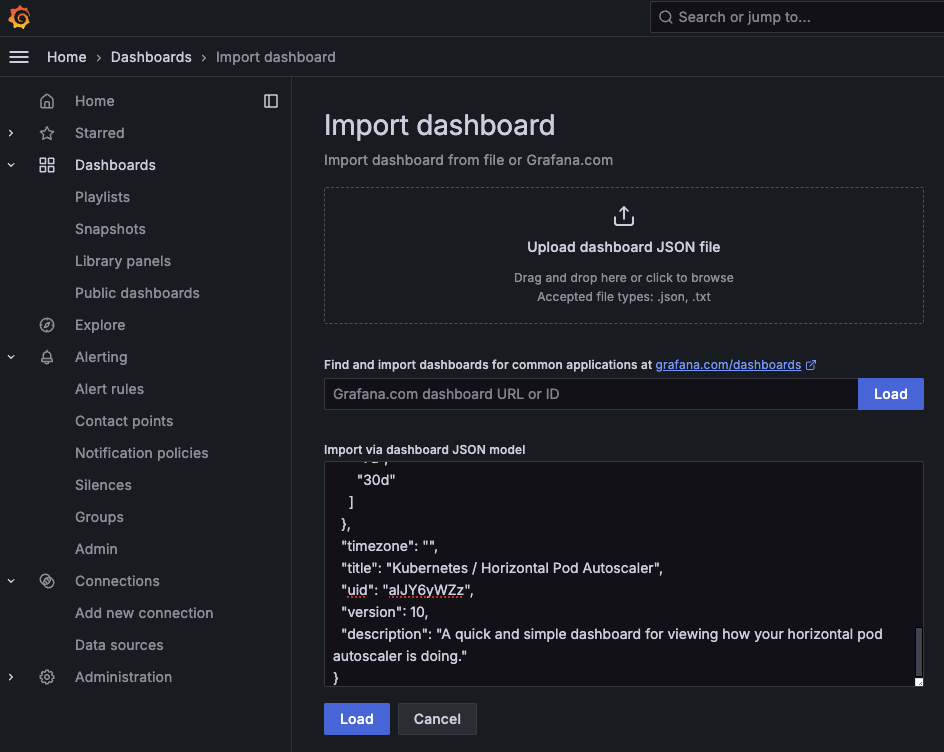
Task: Click Home breadcrumb link
Action: coord(67,57)
